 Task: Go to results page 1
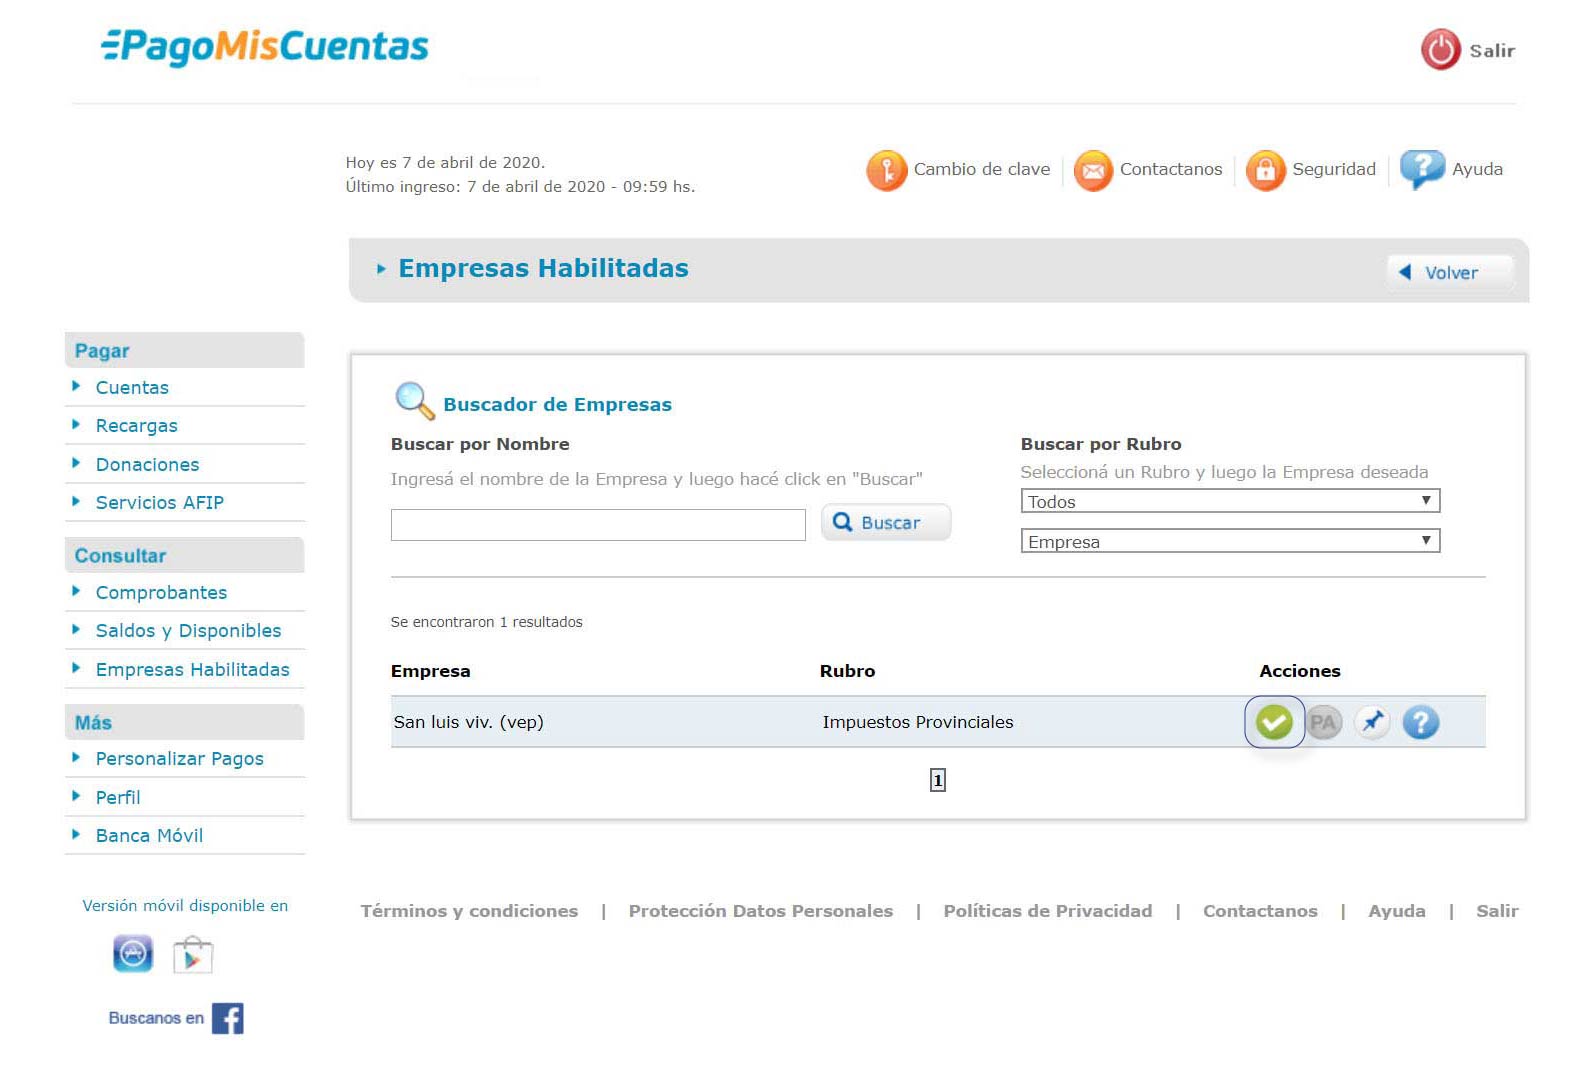point(937,780)
